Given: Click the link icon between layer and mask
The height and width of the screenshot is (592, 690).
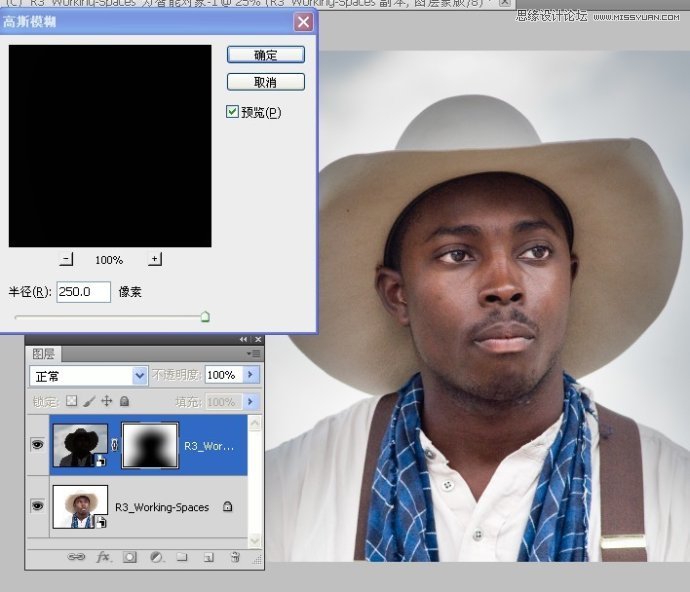Looking at the screenshot, I should [x=115, y=445].
